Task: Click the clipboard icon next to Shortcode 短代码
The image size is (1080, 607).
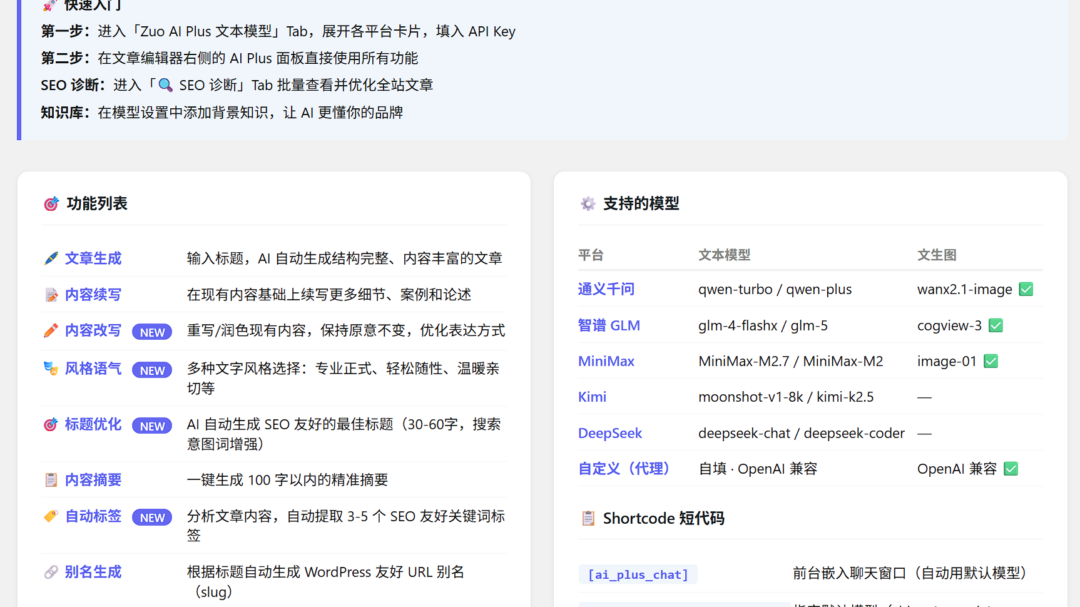Action: pyautogui.click(x=588, y=518)
